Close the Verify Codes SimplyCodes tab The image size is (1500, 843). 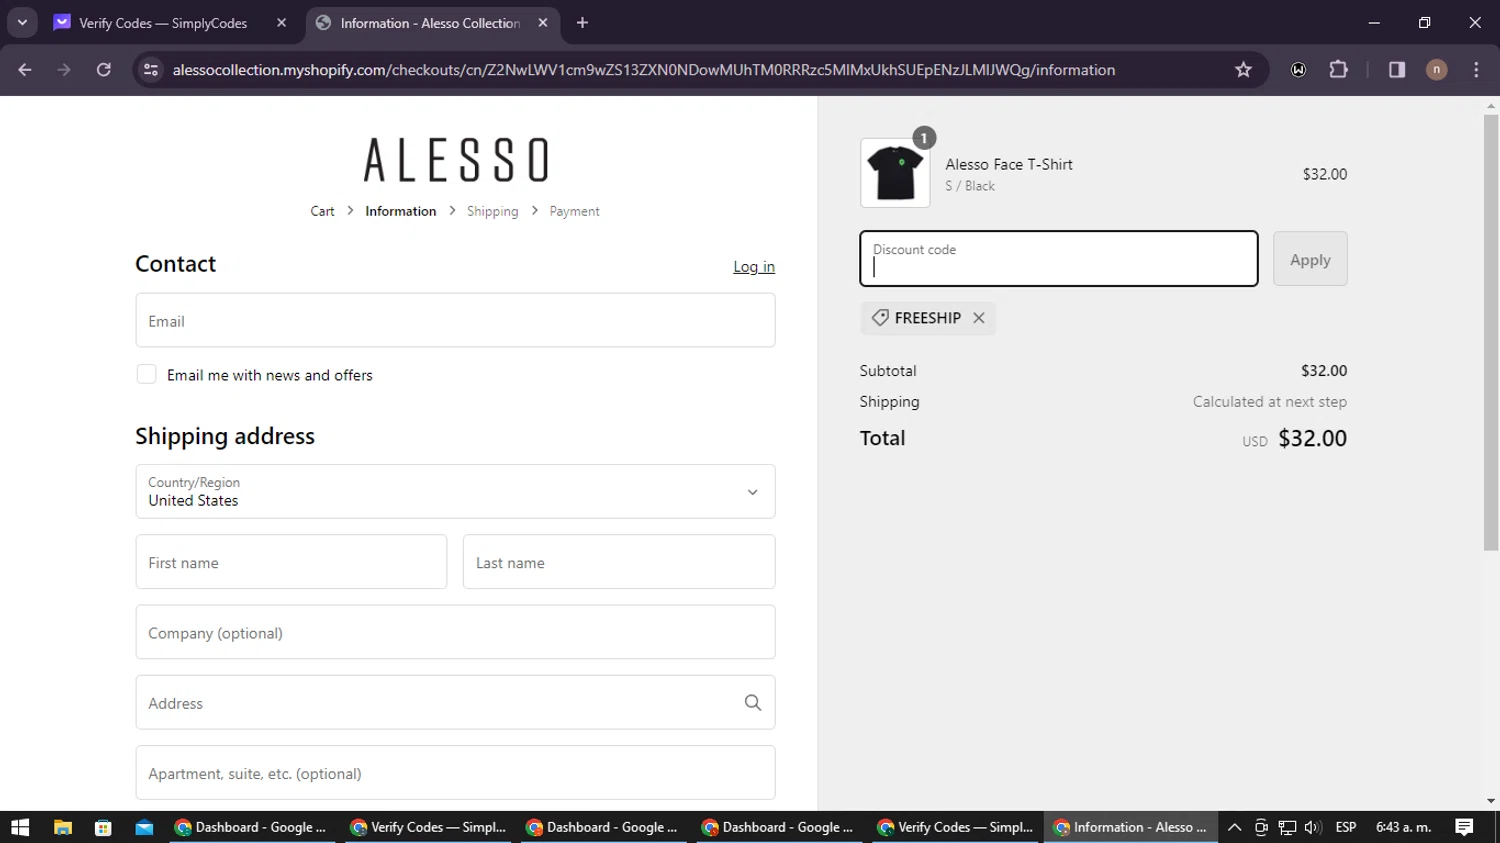coord(282,23)
